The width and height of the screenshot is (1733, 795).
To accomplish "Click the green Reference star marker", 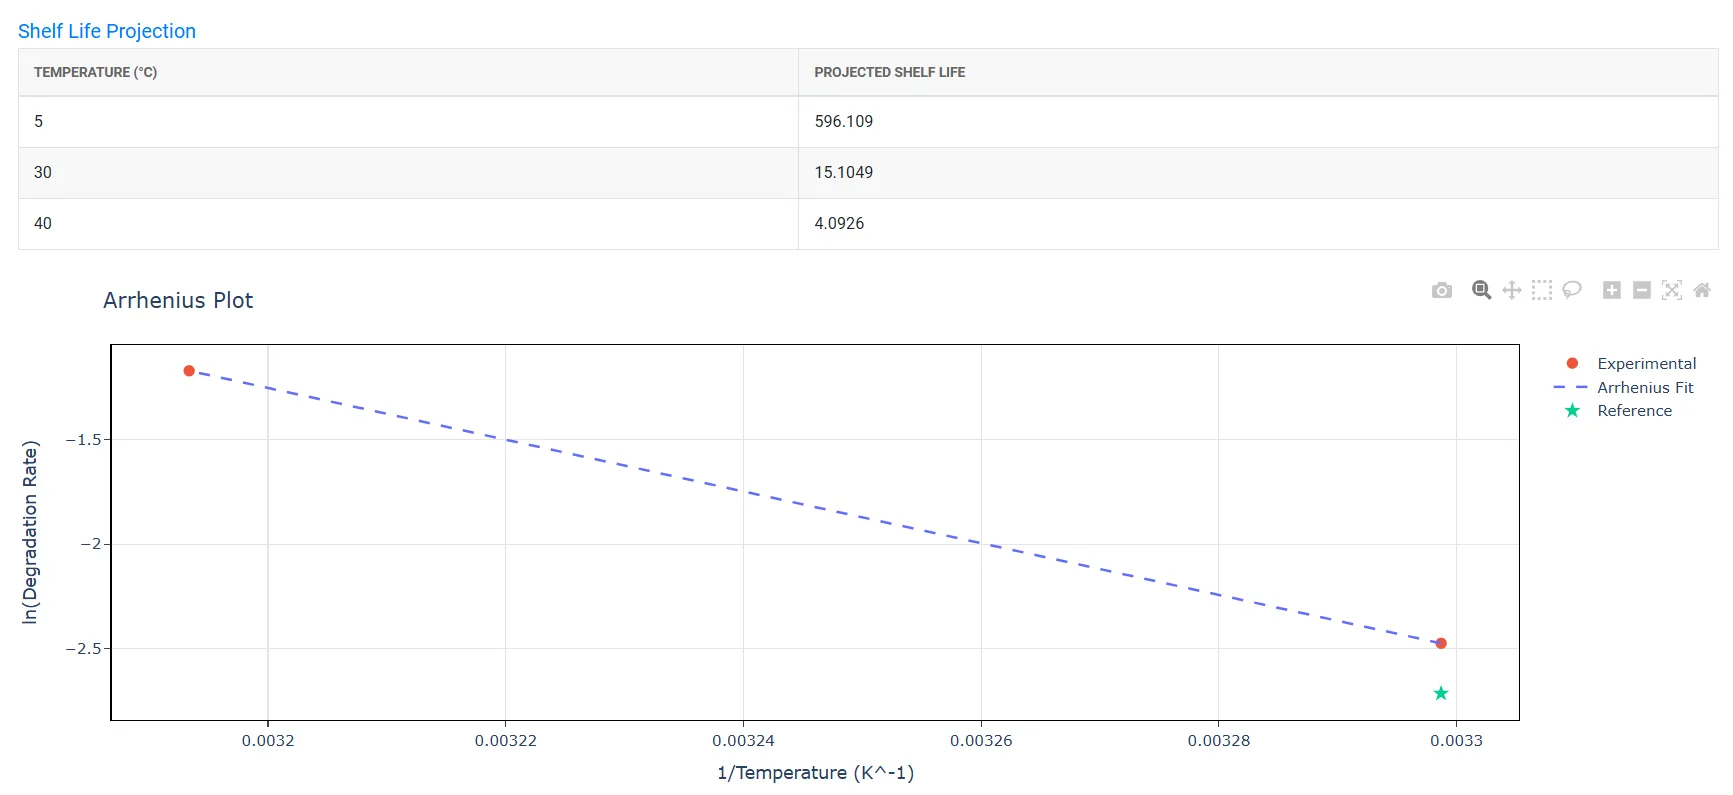I will (1440, 693).
